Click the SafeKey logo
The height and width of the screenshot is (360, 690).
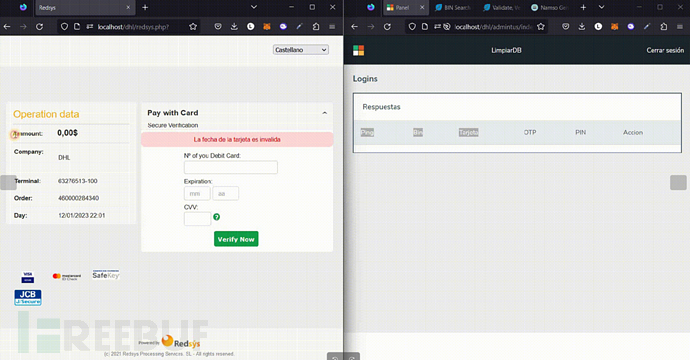coord(106,275)
